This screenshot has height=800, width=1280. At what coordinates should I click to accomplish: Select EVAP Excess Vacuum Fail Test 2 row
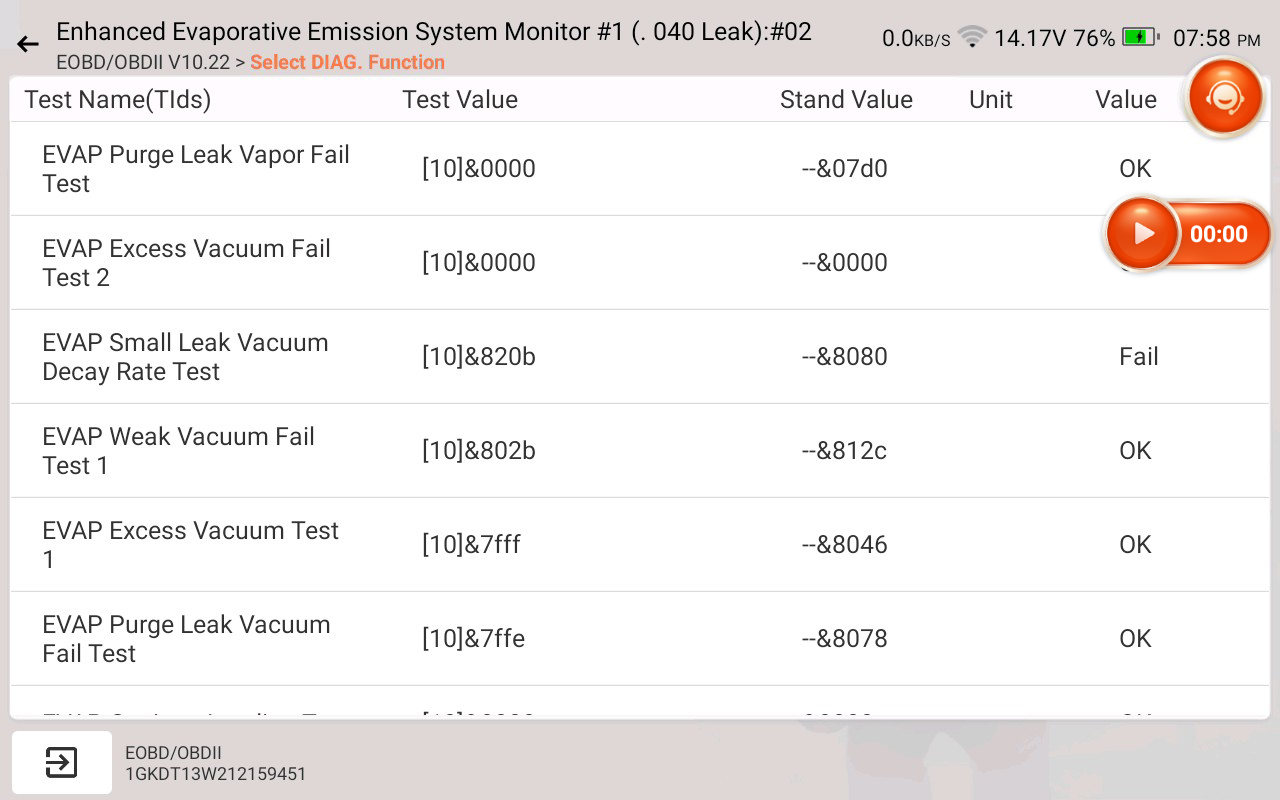(186, 263)
